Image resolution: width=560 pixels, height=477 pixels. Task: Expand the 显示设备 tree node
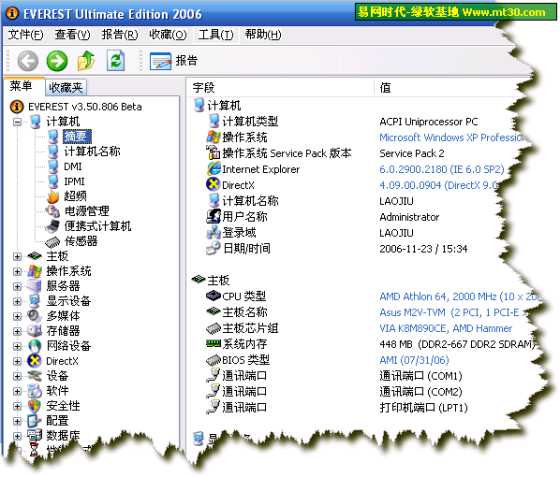click(17, 301)
